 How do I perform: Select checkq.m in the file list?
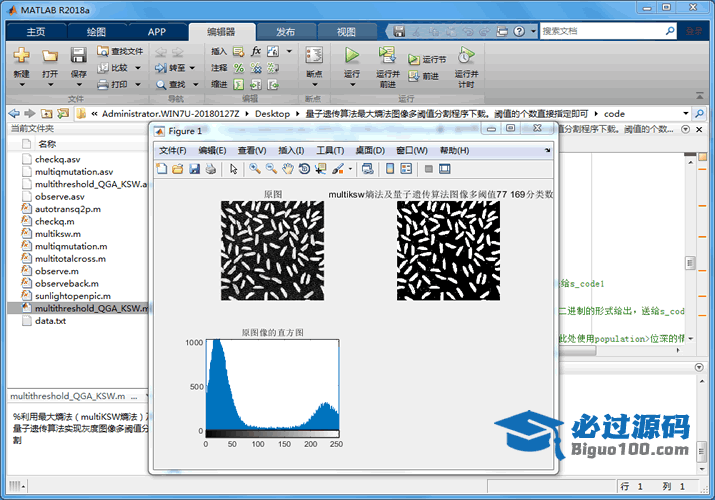[55, 222]
